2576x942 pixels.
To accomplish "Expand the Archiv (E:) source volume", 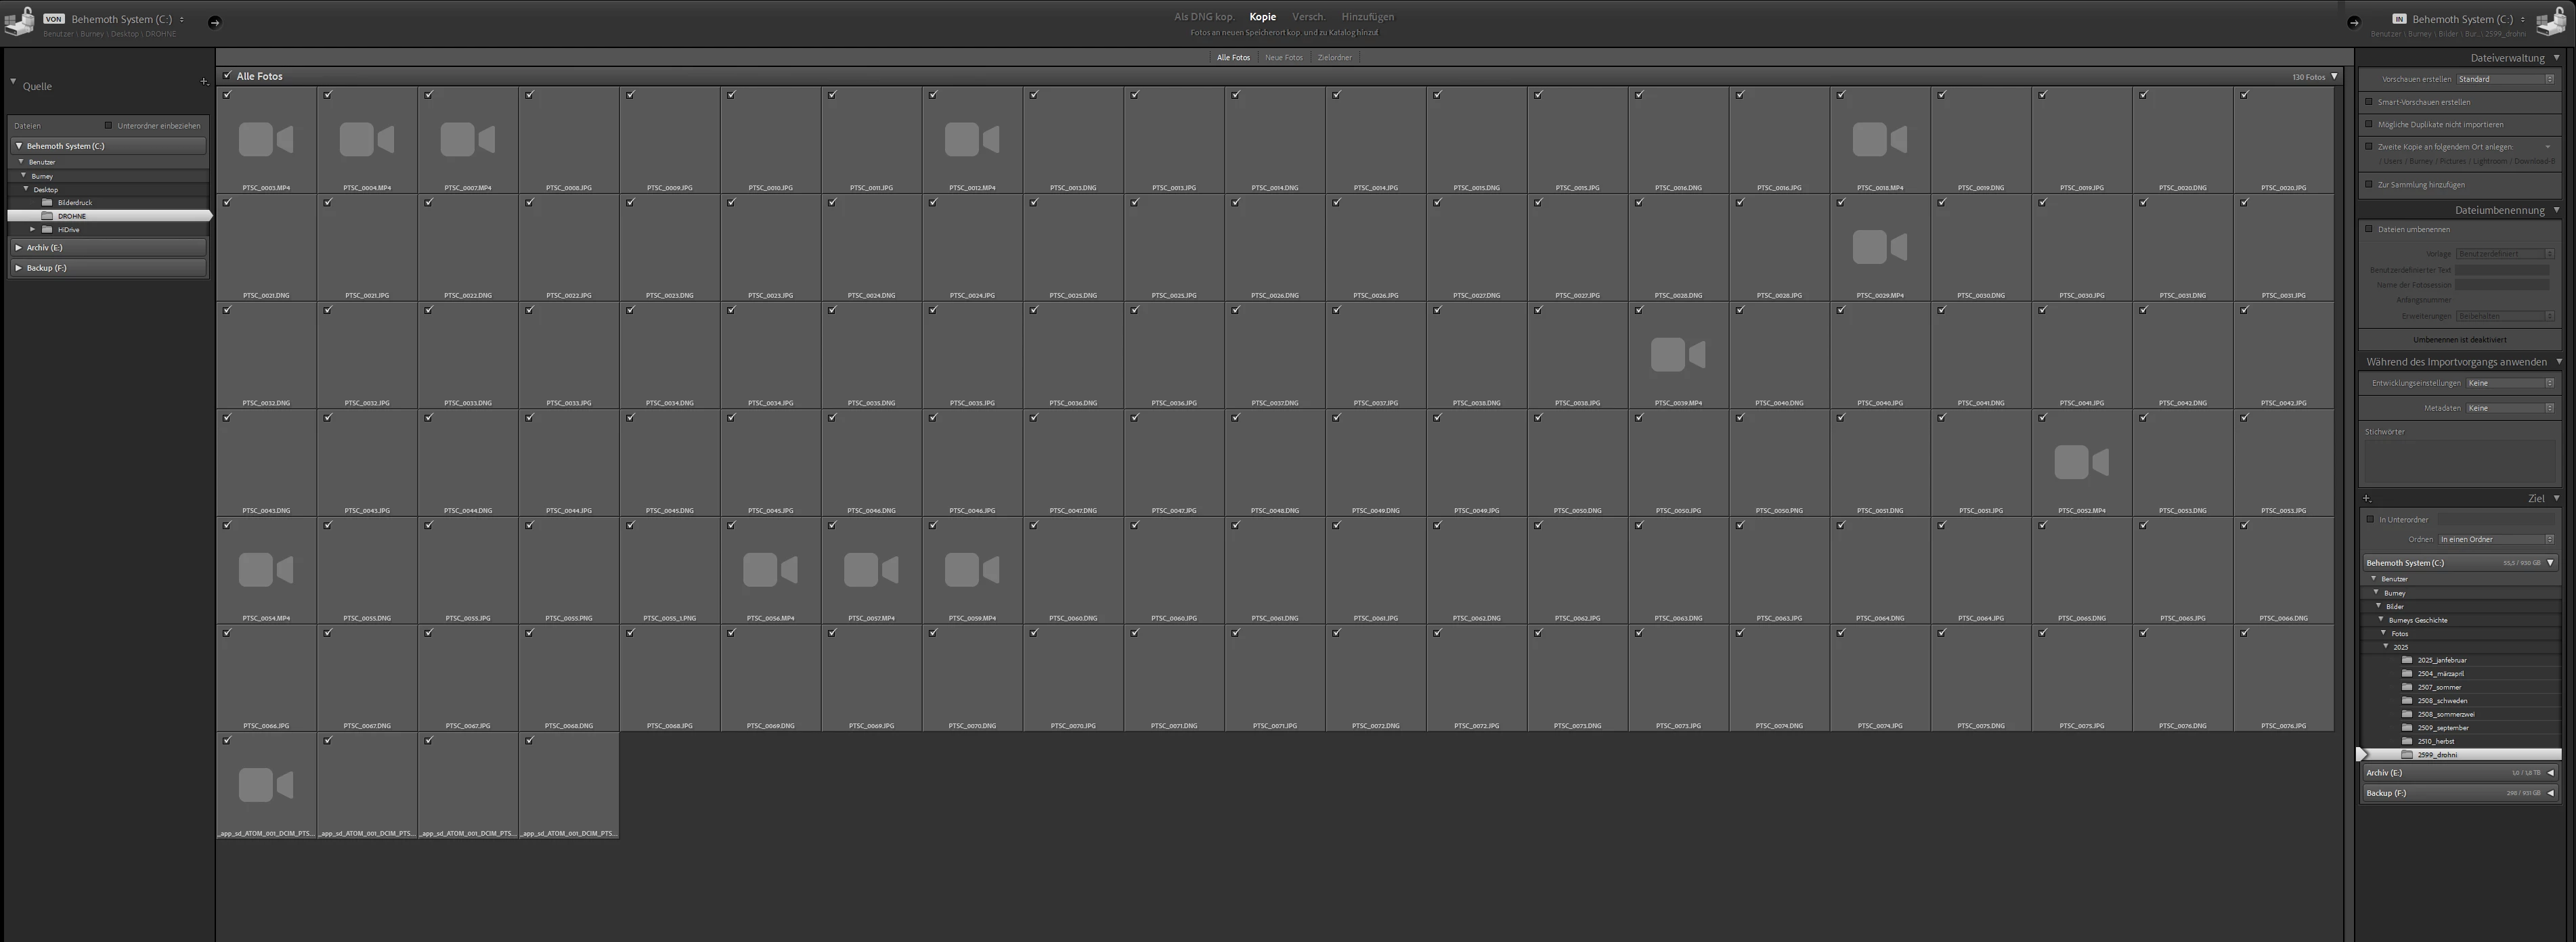I will (18, 247).
